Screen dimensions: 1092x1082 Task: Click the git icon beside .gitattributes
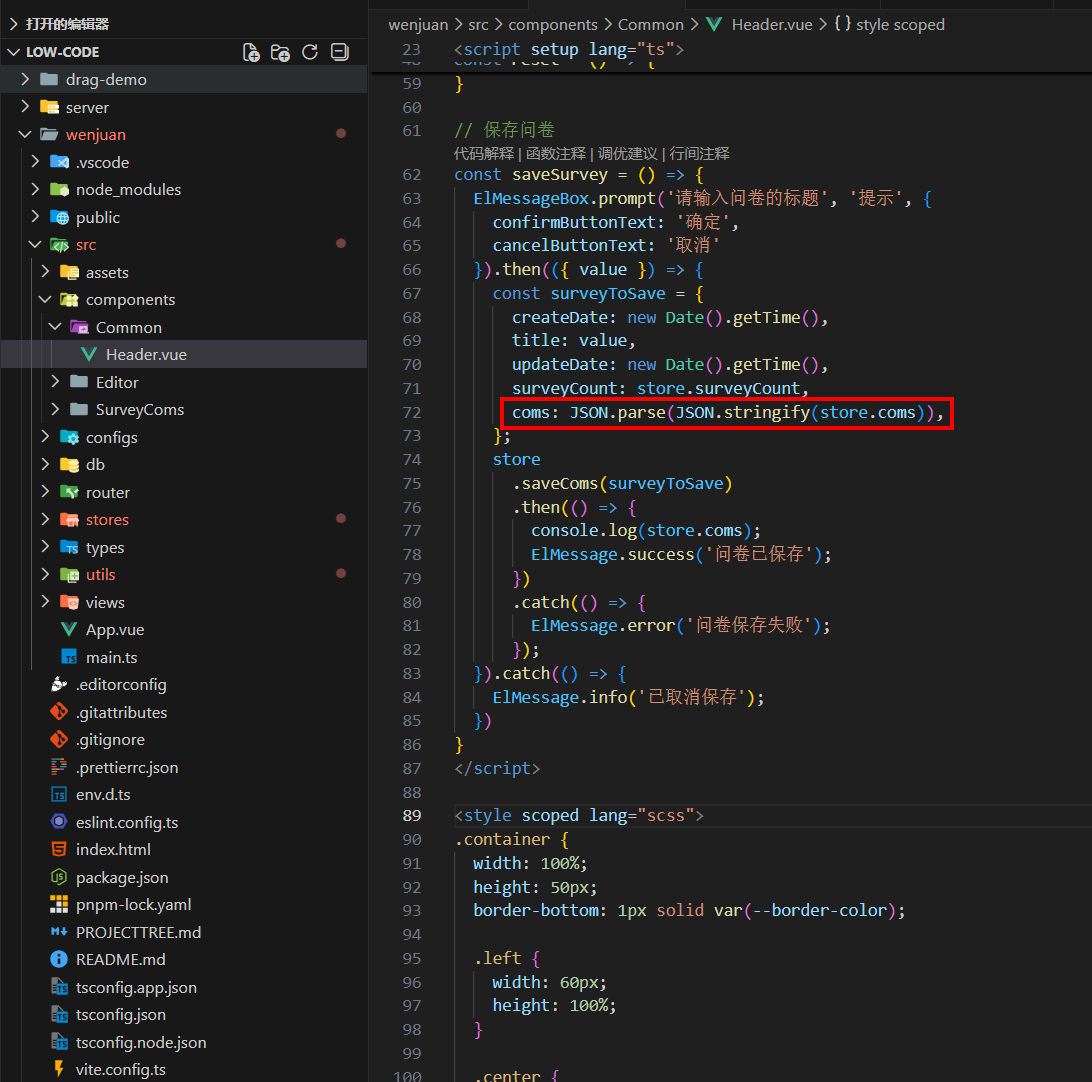(59, 712)
